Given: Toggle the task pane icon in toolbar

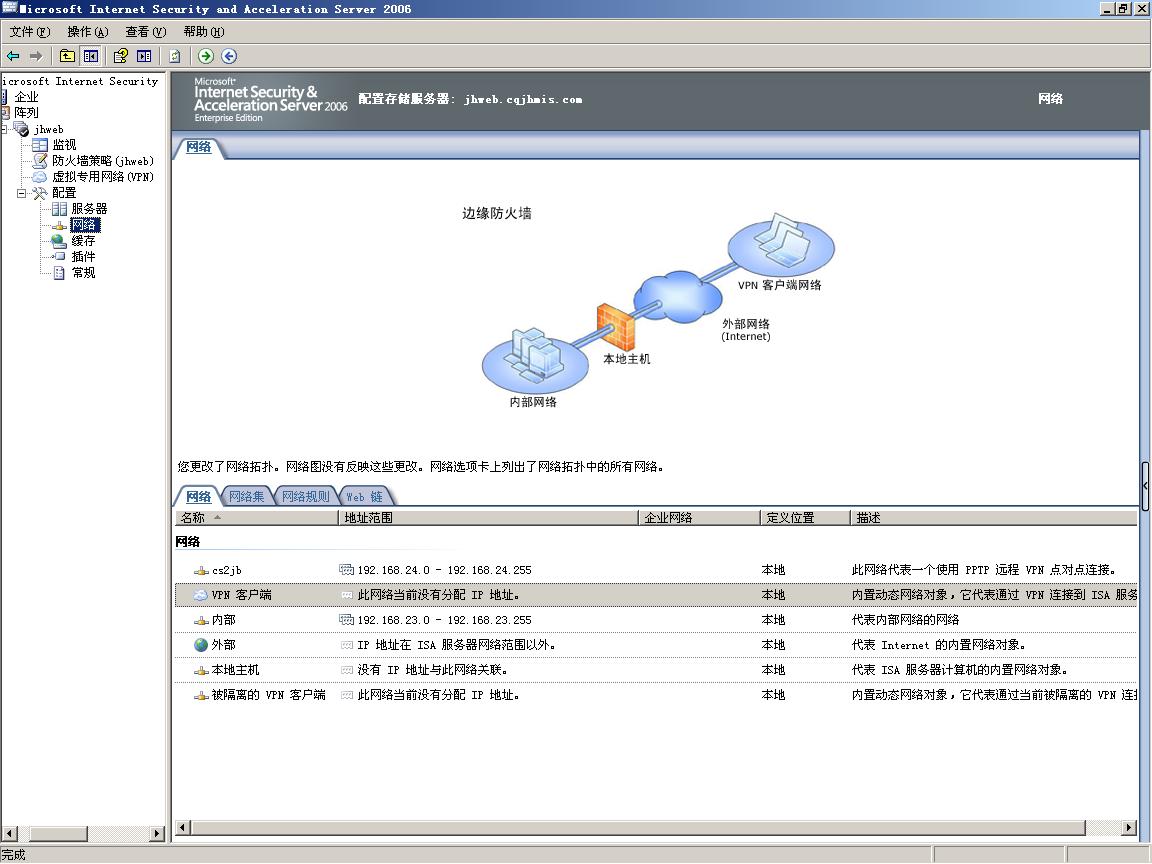Looking at the screenshot, I should tap(144, 56).
